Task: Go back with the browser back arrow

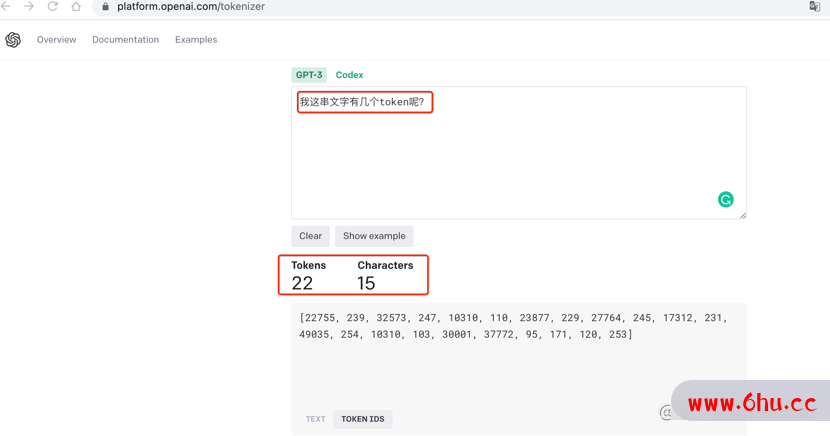Action: [6, 6]
